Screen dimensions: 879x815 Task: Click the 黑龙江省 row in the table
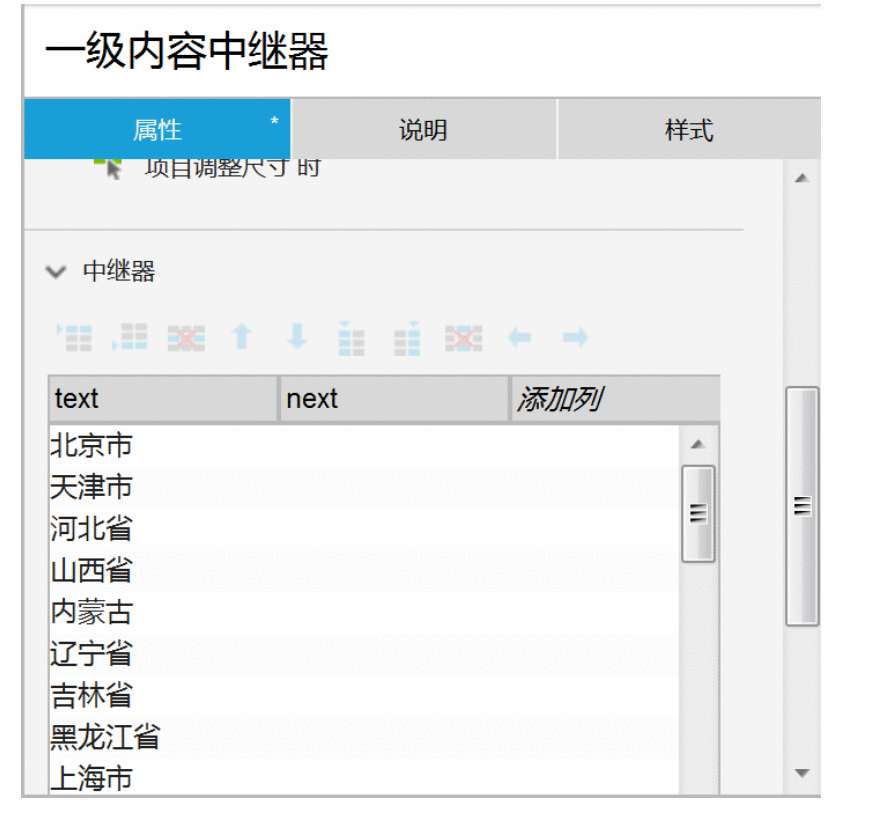(105, 737)
